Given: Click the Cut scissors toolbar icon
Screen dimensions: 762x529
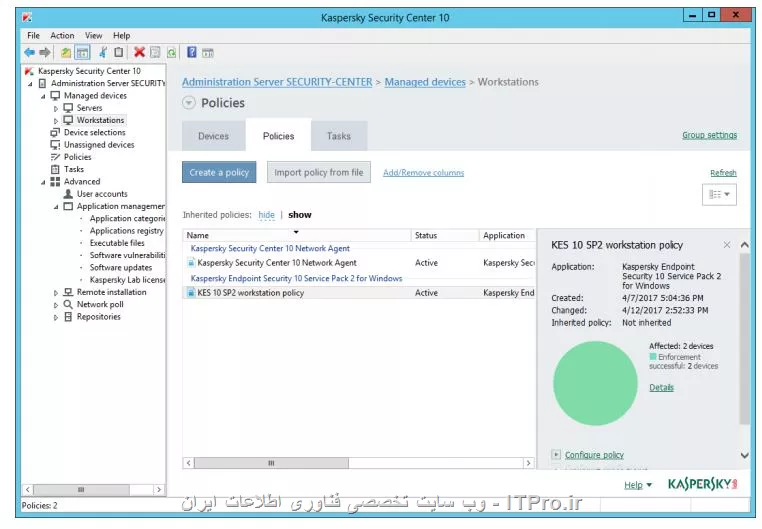Looking at the screenshot, I should click(103, 52).
